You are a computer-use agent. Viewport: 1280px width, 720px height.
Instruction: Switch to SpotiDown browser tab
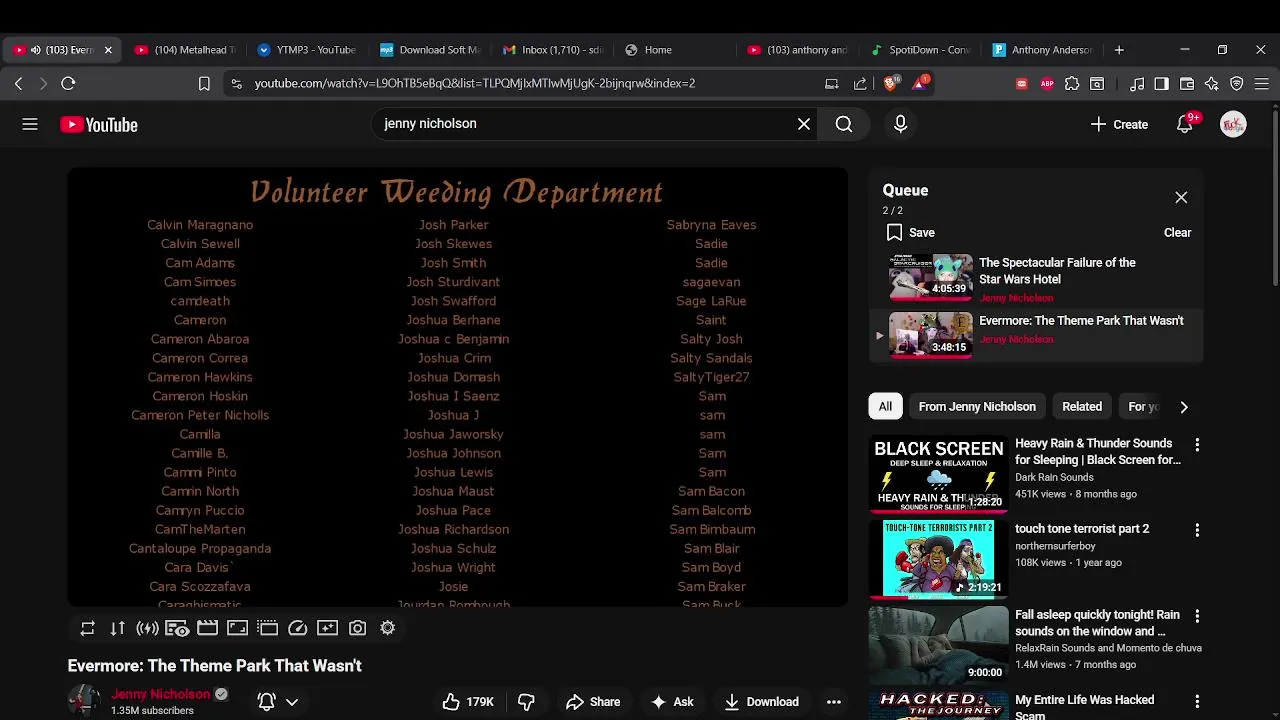921,50
